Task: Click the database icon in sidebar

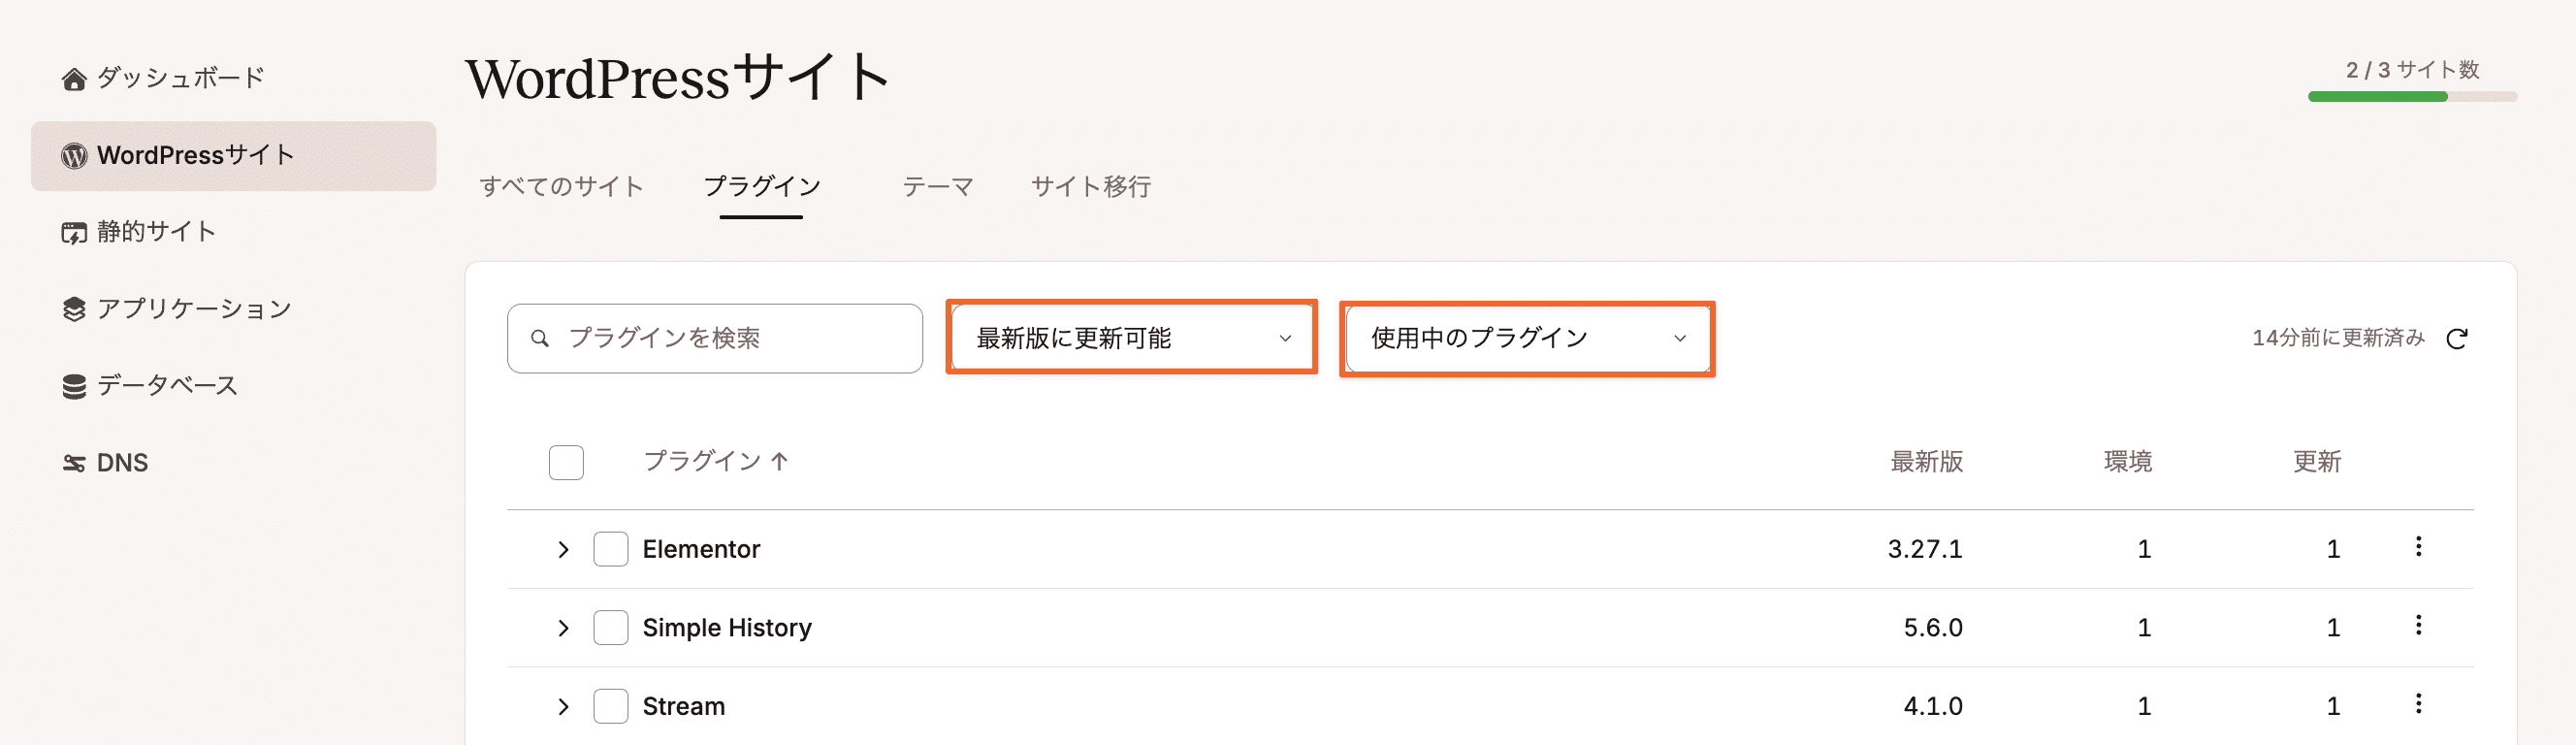Action: tap(73, 387)
